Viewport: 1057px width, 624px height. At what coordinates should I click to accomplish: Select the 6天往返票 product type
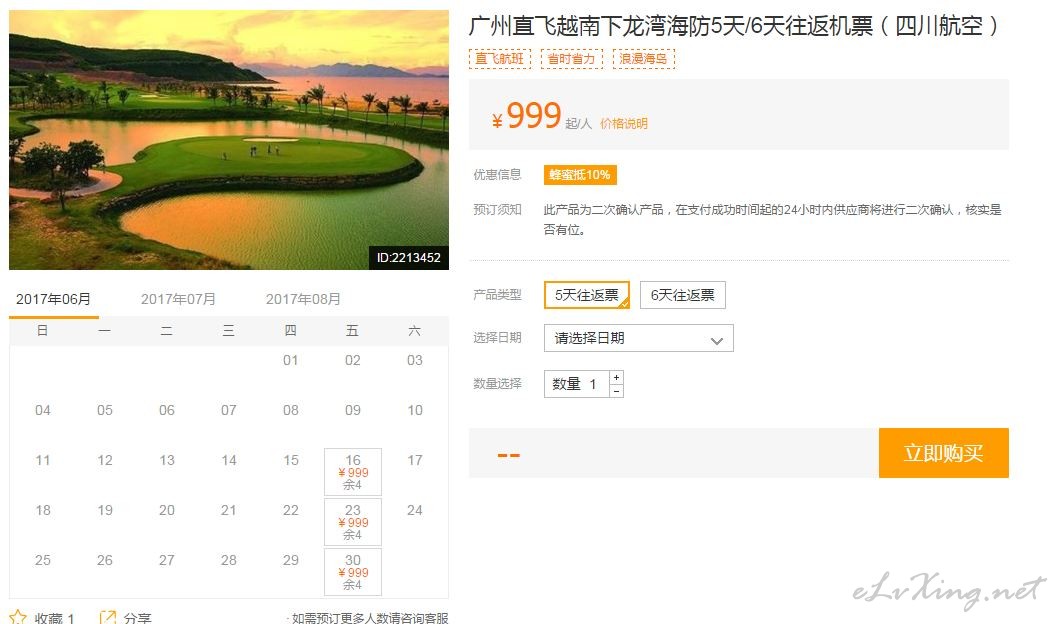[x=682, y=295]
